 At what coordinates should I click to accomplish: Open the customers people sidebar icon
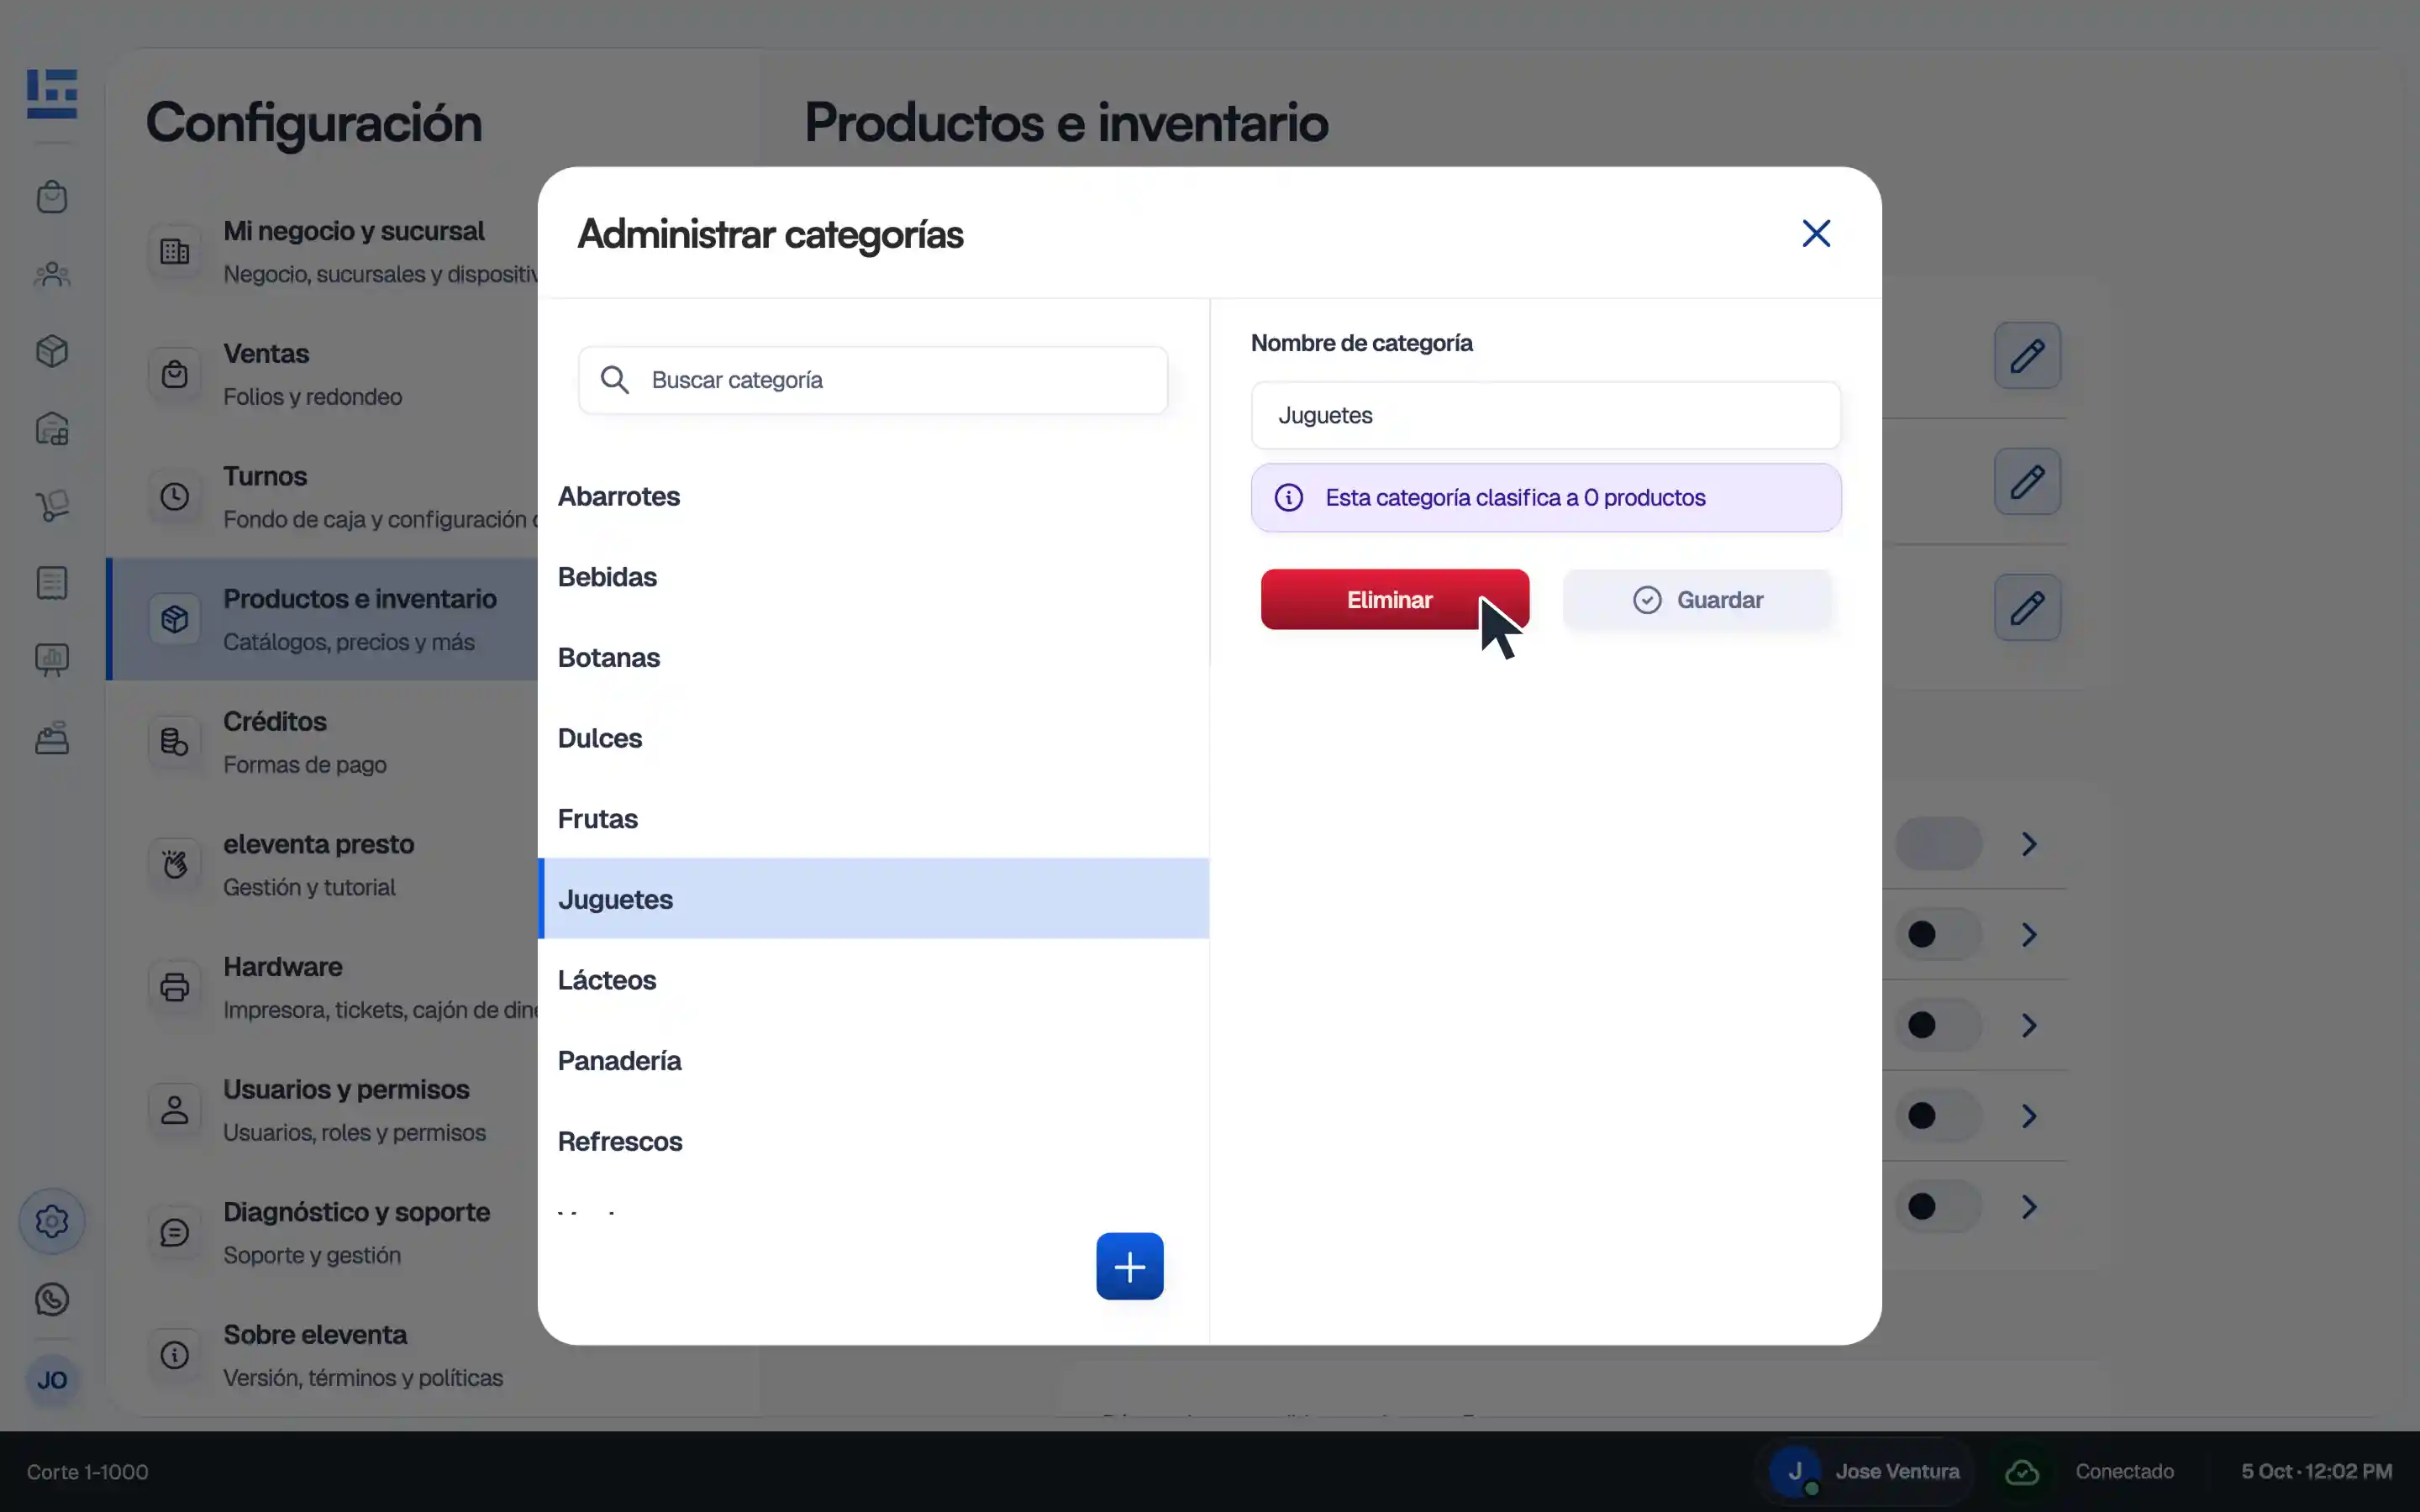click(x=52, y=274)
